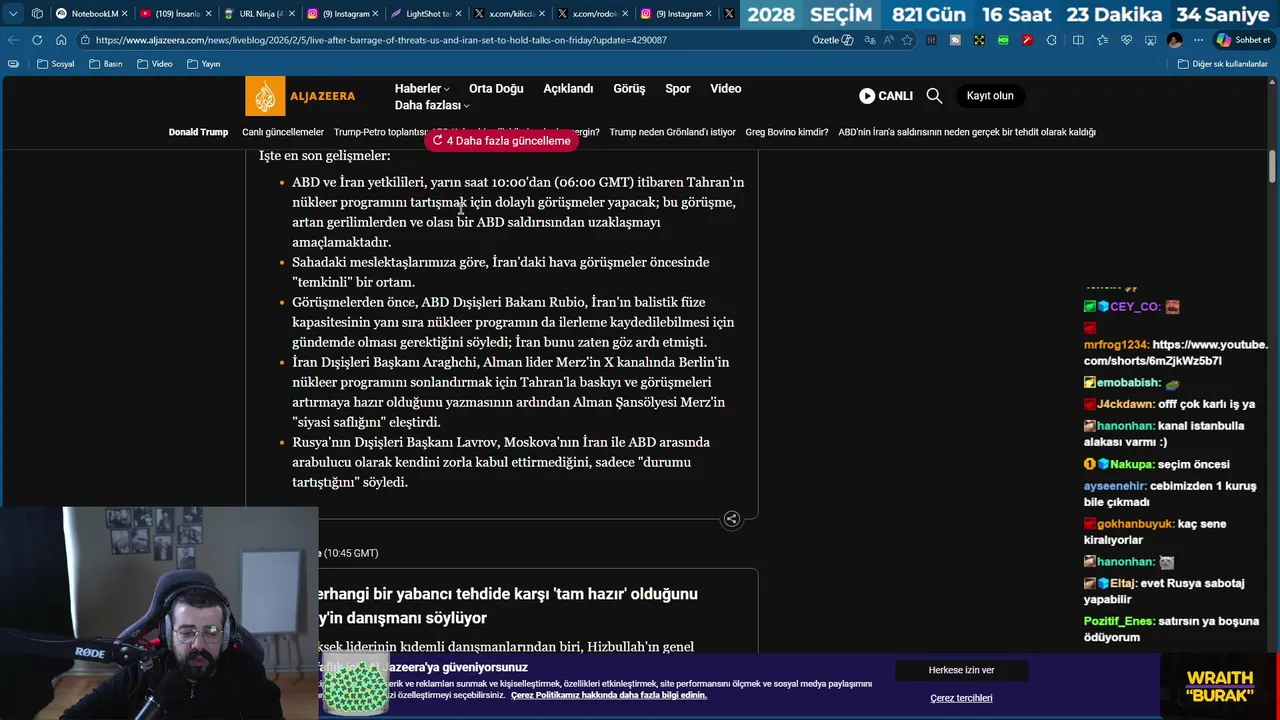Screen dimensions: 1280x720
Task: Open Trump neden Grönland'ı istiyor link
Action: pos(672,132)
